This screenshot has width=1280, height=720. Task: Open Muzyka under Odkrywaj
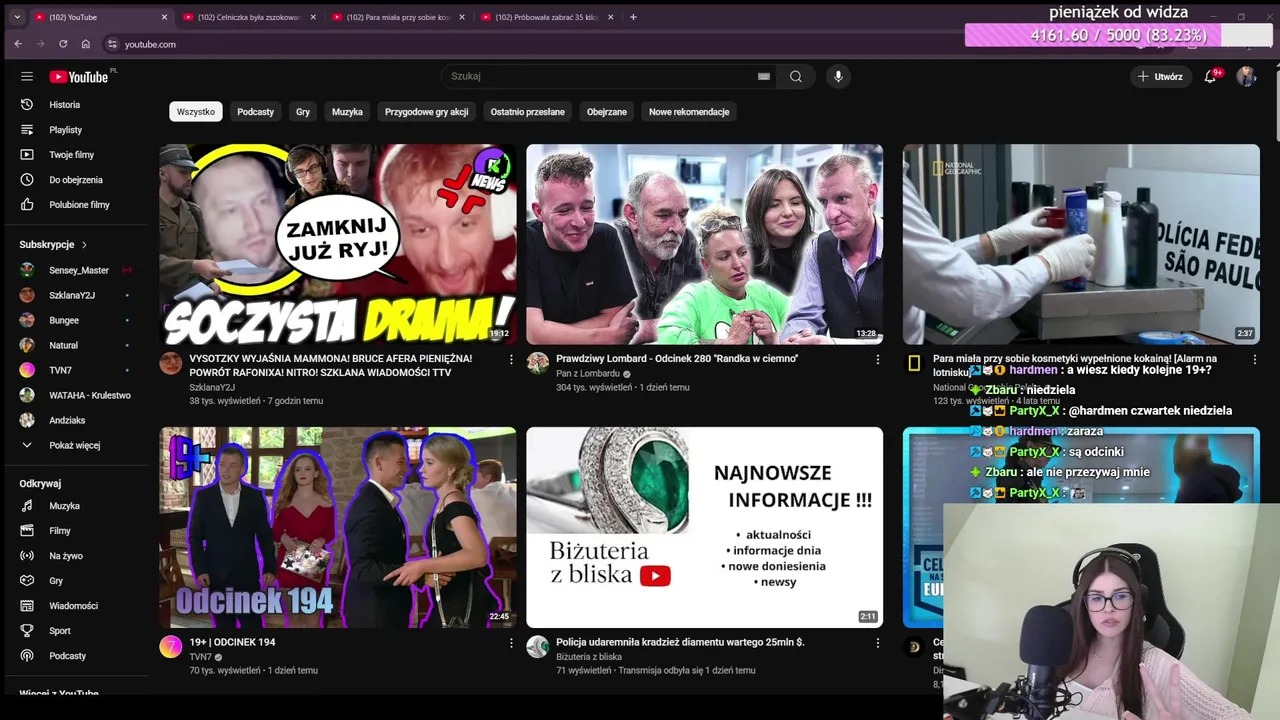tap(66, 506)
